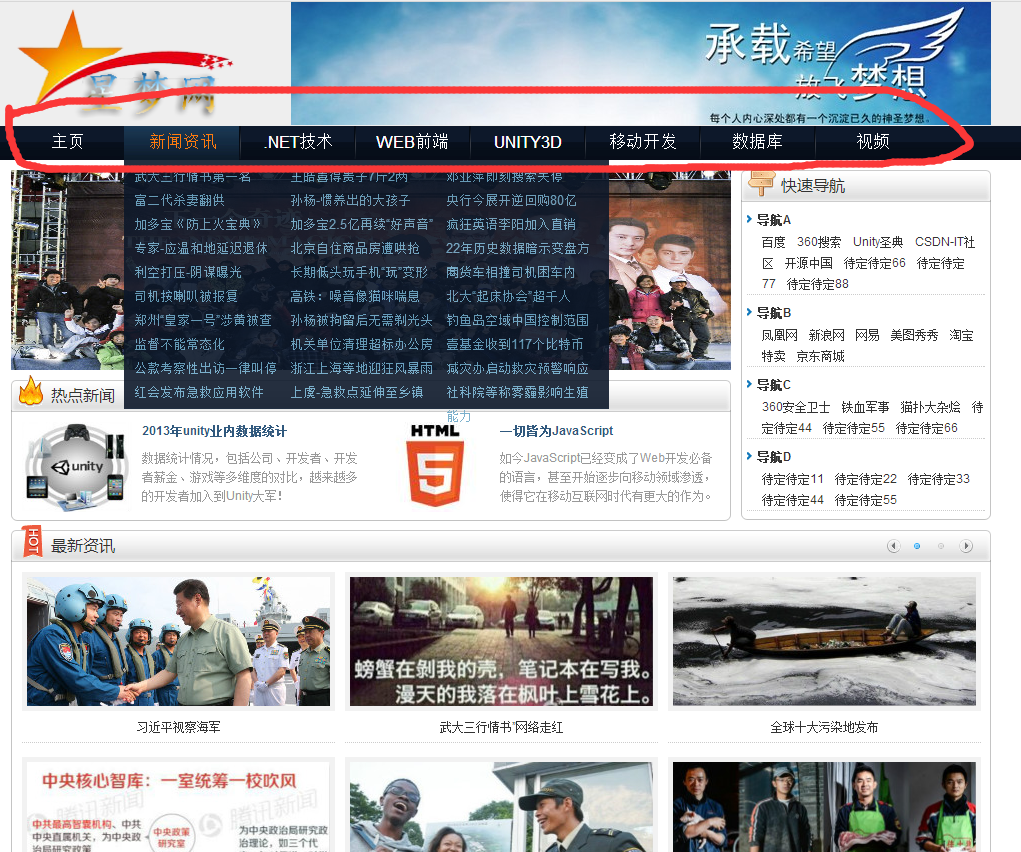Open dropdown link 高铁：噪音像猫咪喘息

[x=355, y=296]
